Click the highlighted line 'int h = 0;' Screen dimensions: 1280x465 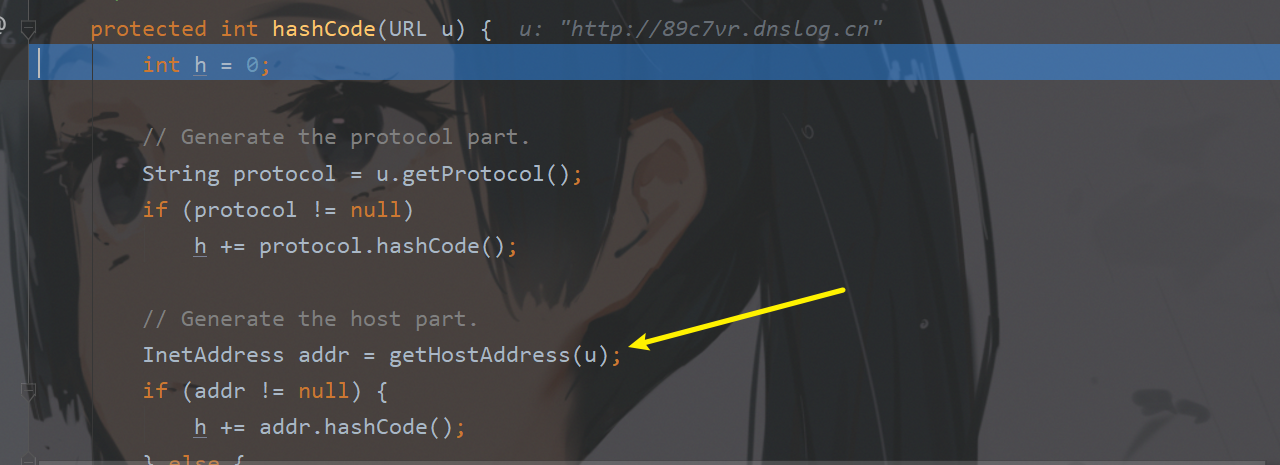click(206, 65)
